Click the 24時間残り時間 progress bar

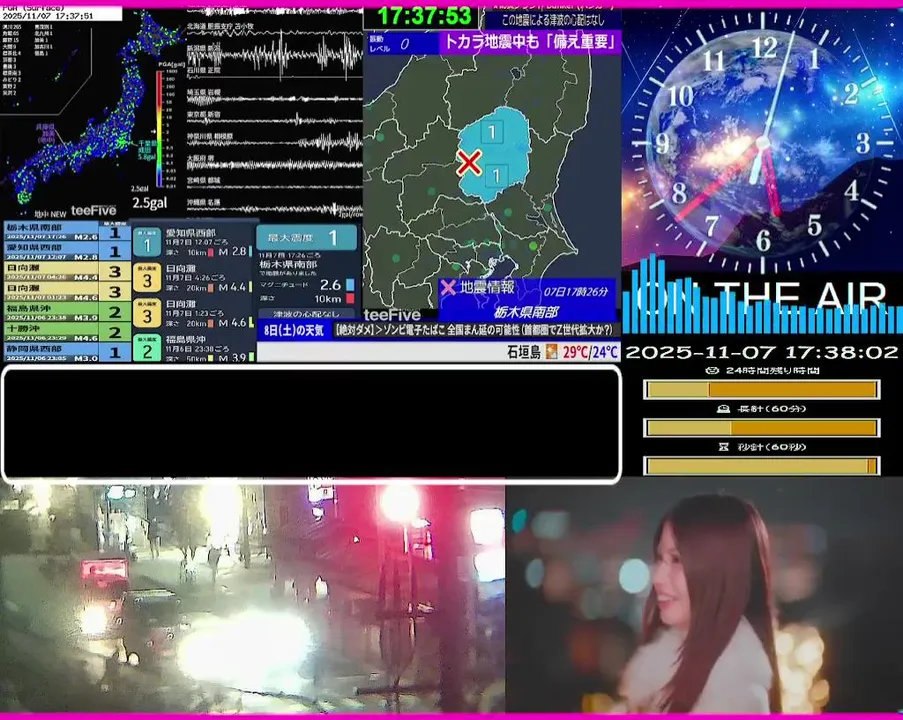pos(761,390)
